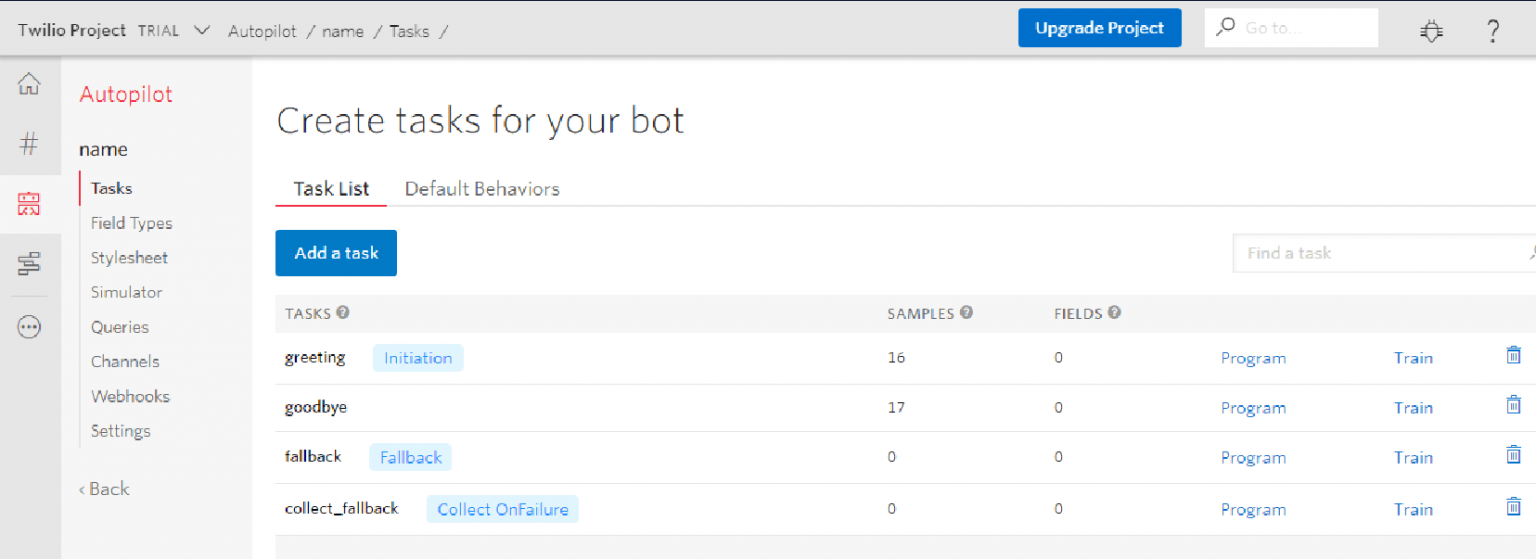The height and width of the screenshot is (559, 1536).
Task: Switch to the Default Behaviors tab
Action: point(482,189)
